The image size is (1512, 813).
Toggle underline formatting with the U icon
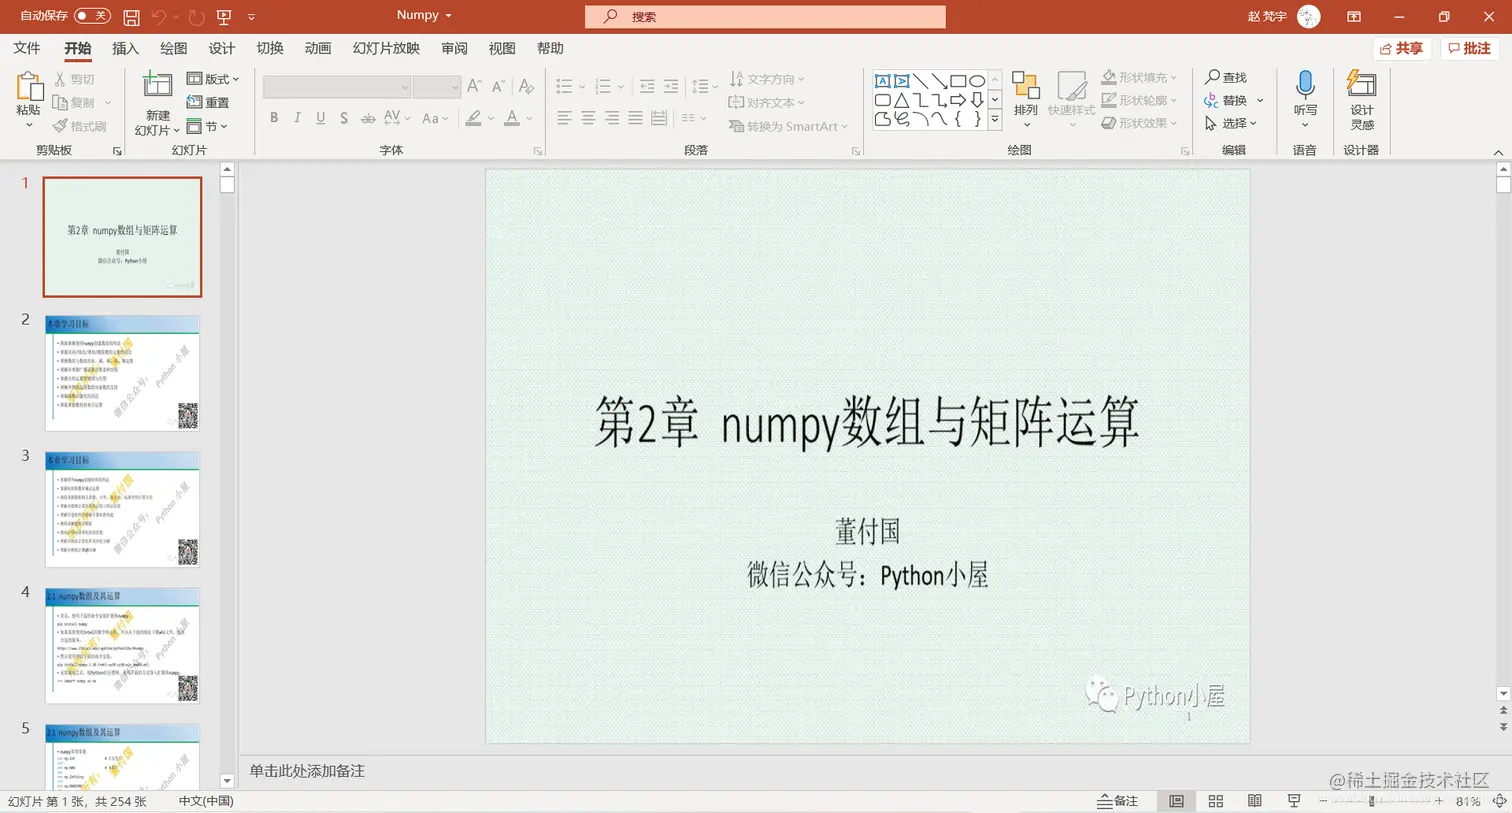[x=319, y=118]
